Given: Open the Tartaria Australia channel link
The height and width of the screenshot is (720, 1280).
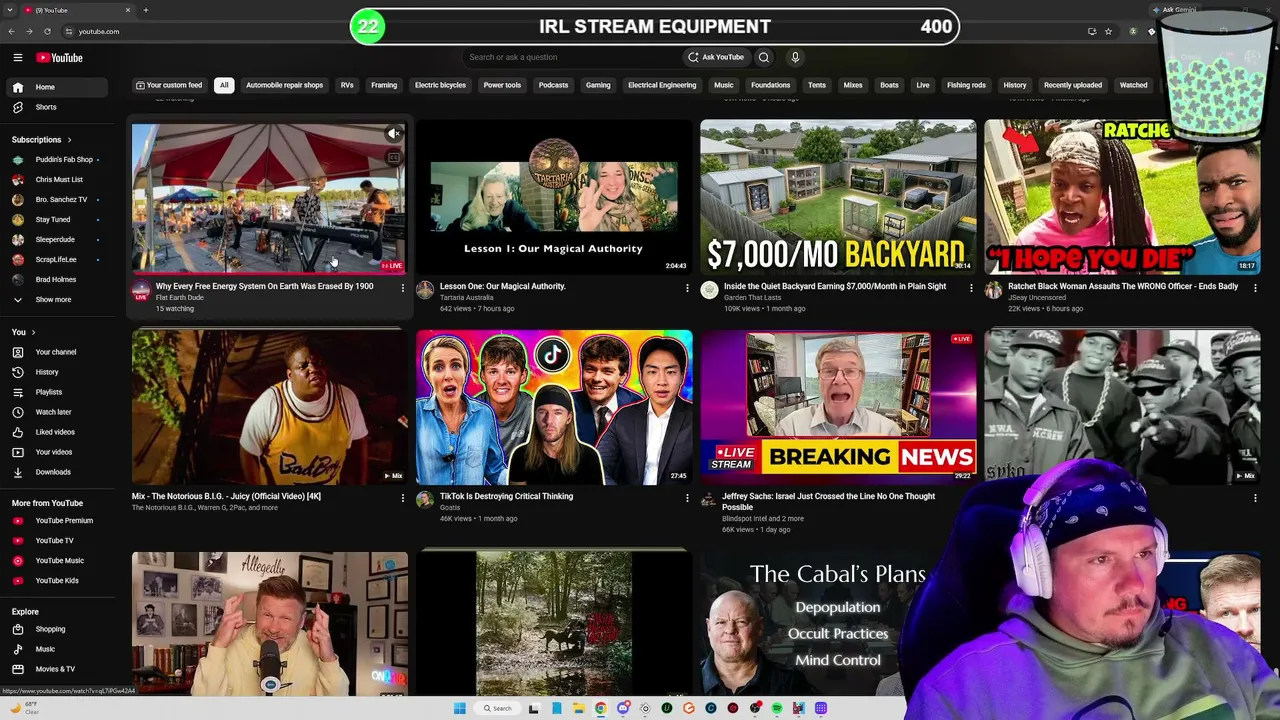Looking at the screenshot, I should coord(467,298).
